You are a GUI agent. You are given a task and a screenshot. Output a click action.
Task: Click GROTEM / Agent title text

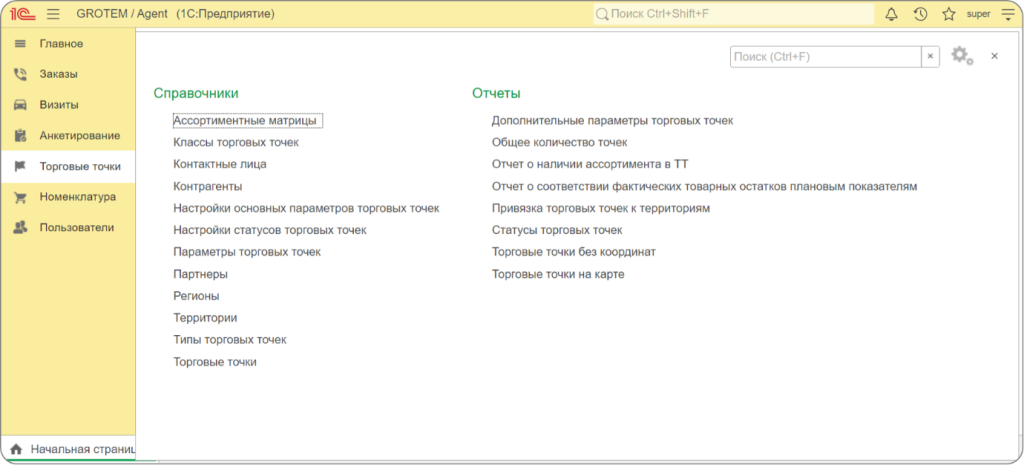(121, 14)
